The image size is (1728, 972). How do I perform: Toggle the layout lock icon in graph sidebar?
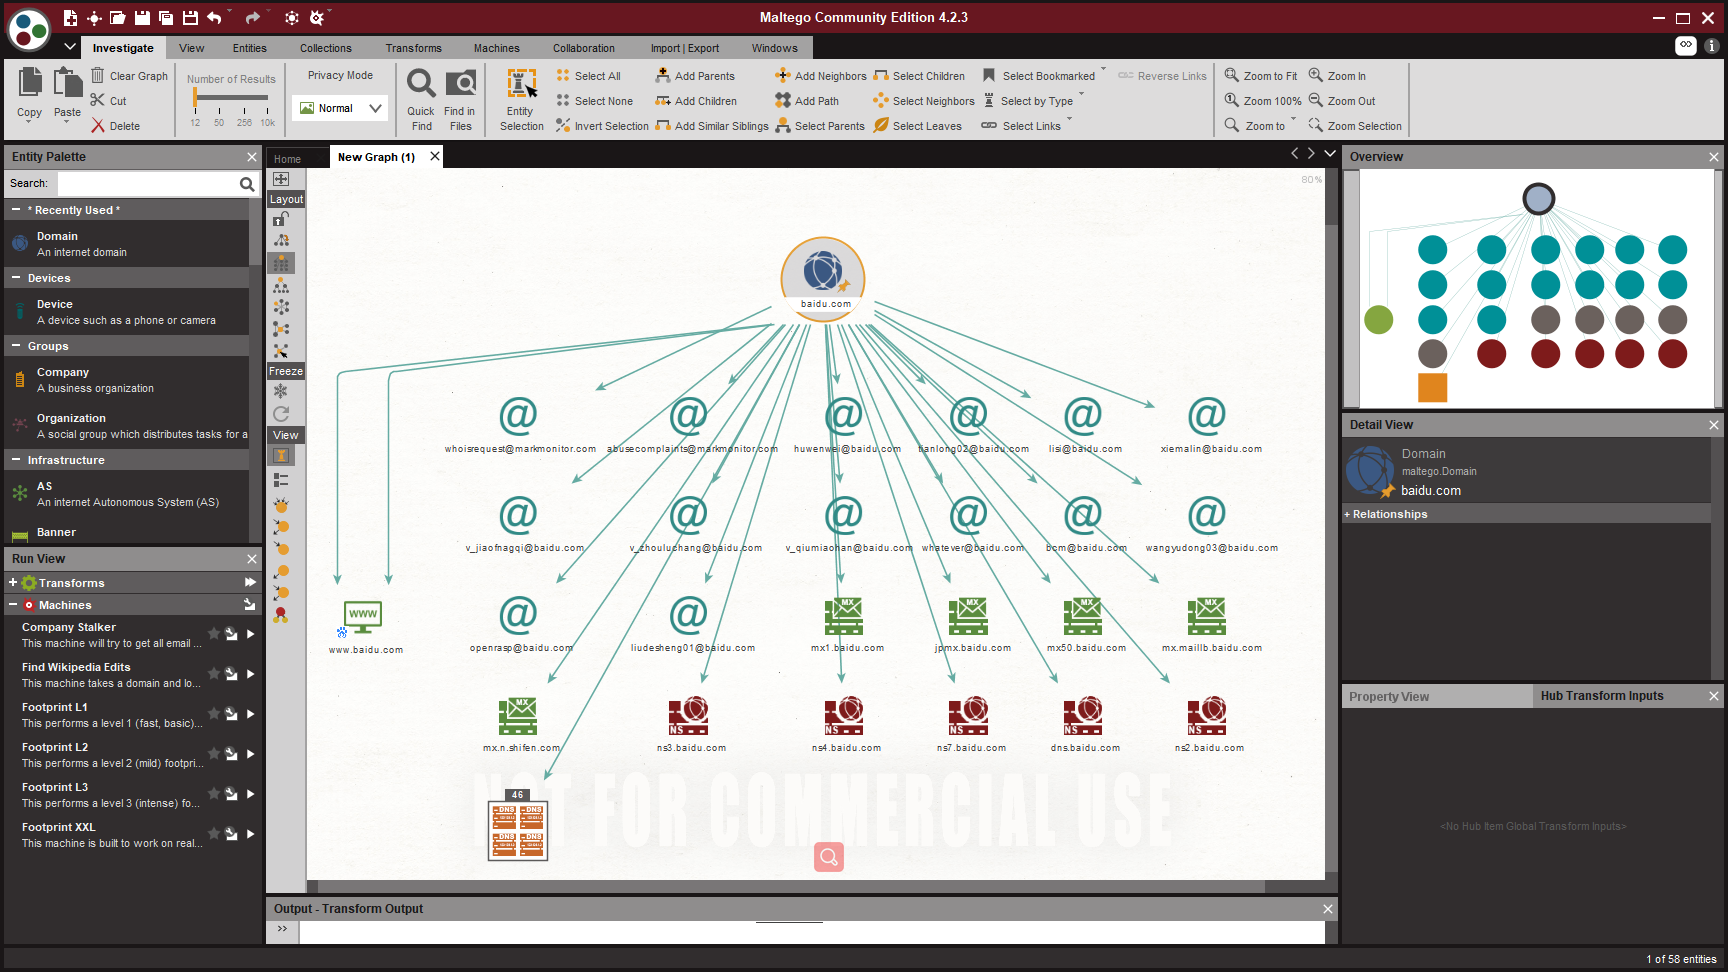281,219
